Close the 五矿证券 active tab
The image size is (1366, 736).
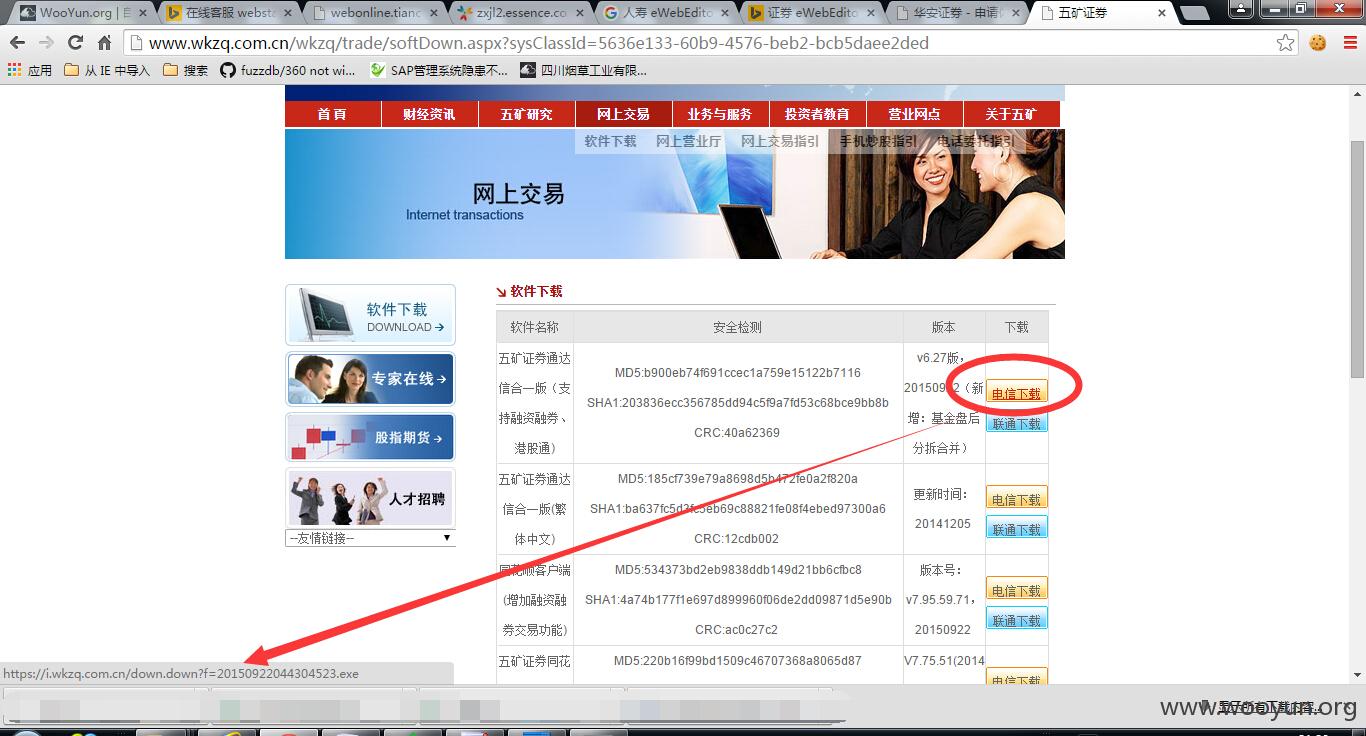(1162, 13)
